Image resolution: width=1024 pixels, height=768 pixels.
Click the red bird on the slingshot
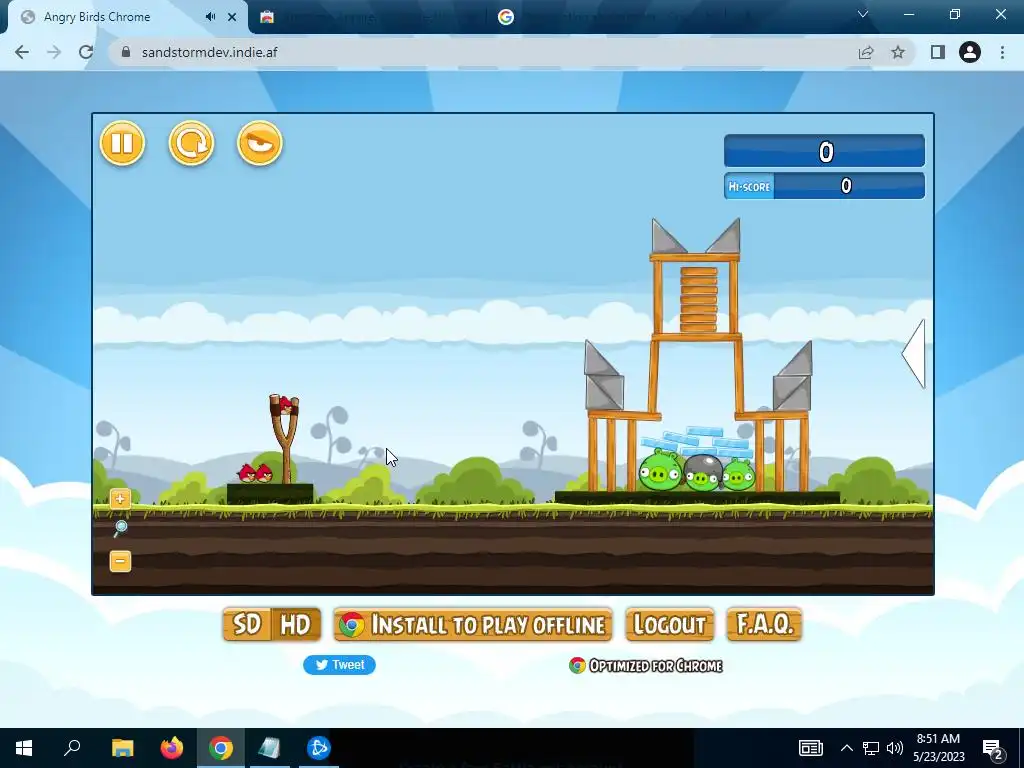285,406
